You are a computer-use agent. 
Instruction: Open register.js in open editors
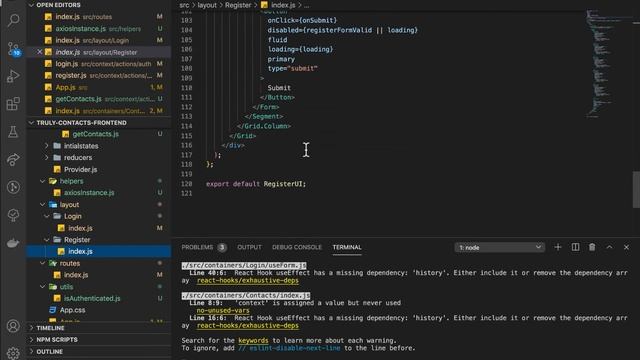point(99,76)
